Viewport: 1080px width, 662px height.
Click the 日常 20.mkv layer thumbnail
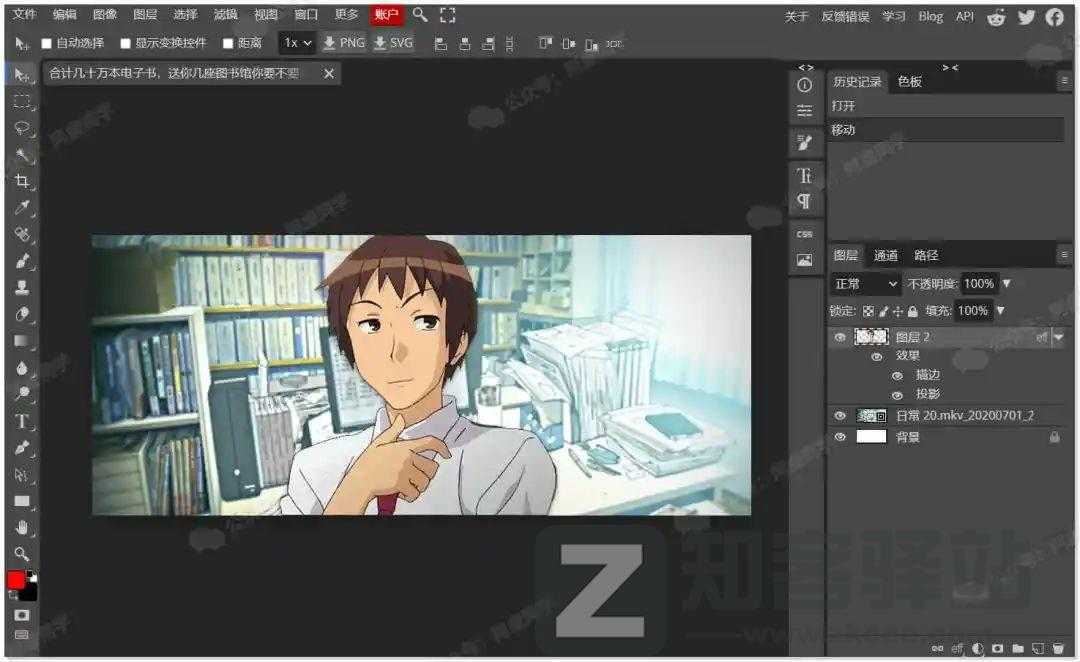871,415
